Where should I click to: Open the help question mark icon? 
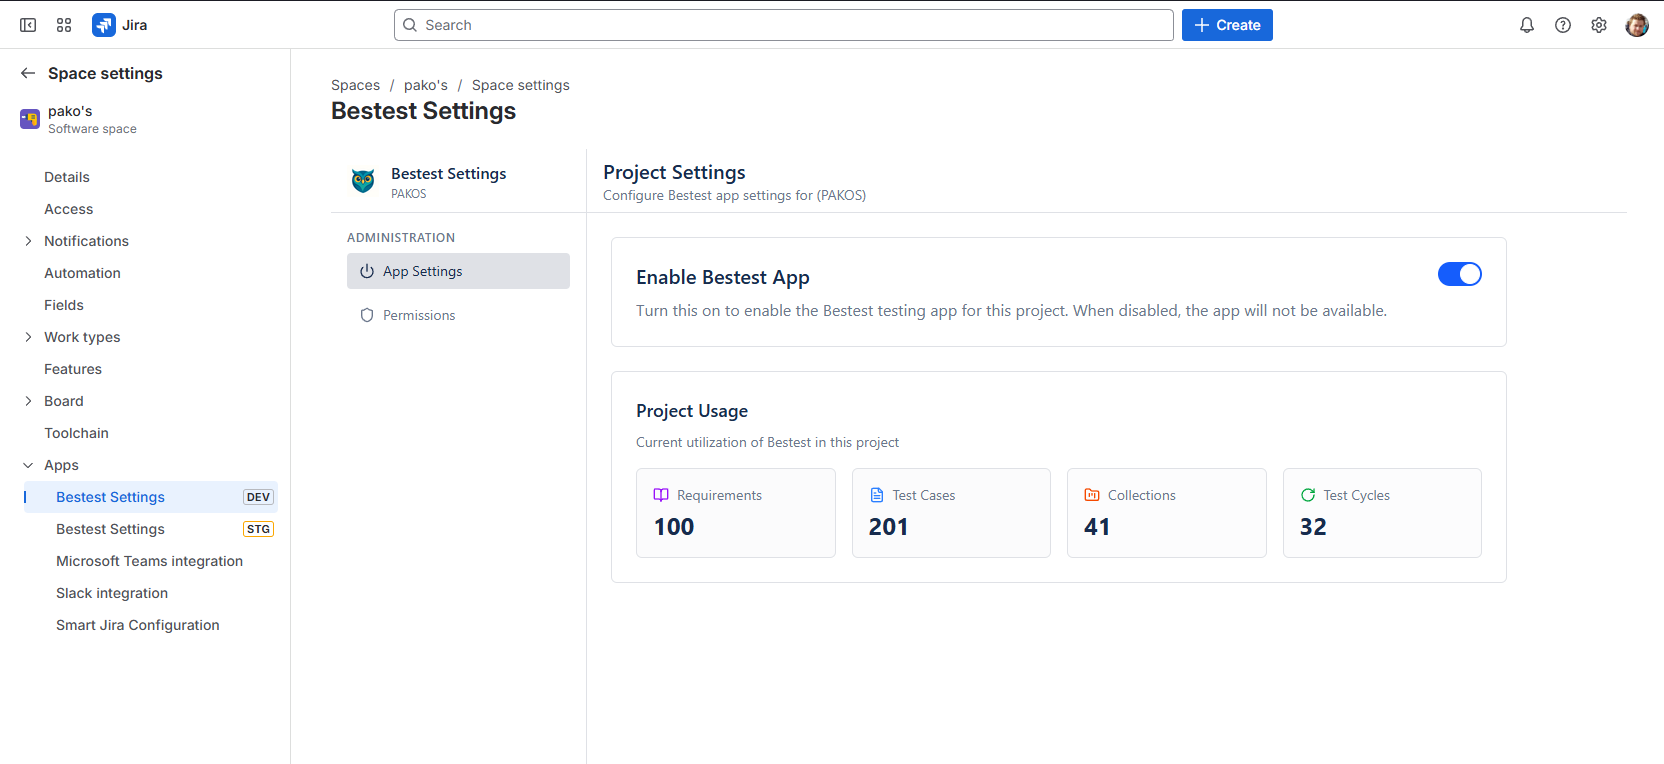coord(1562,25)
